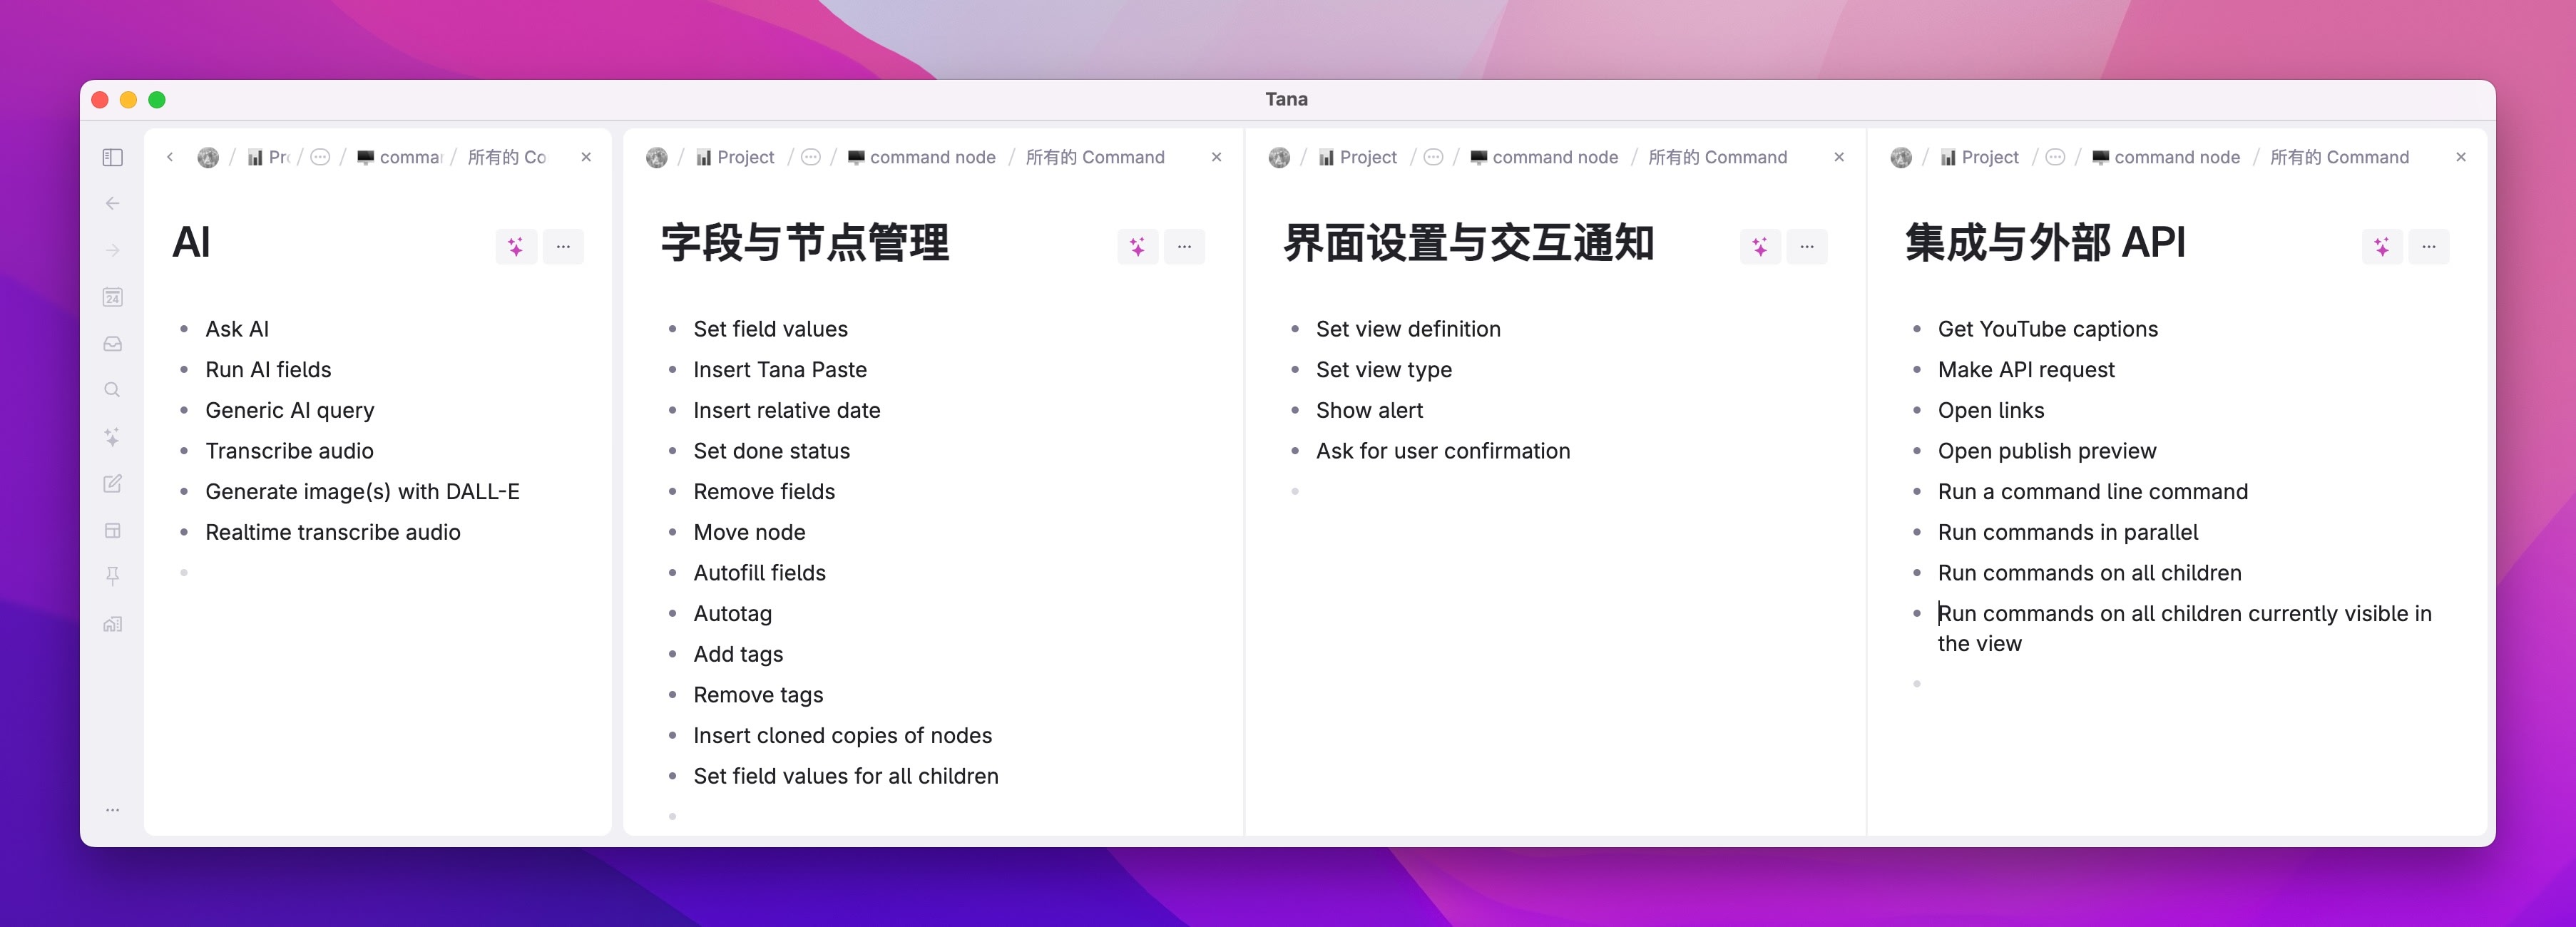Open 所有的 Command breadcrumb in 界面设置与交互通知 panel
The height and width of the screenshot is (927, 2576).
point(1718,157)
